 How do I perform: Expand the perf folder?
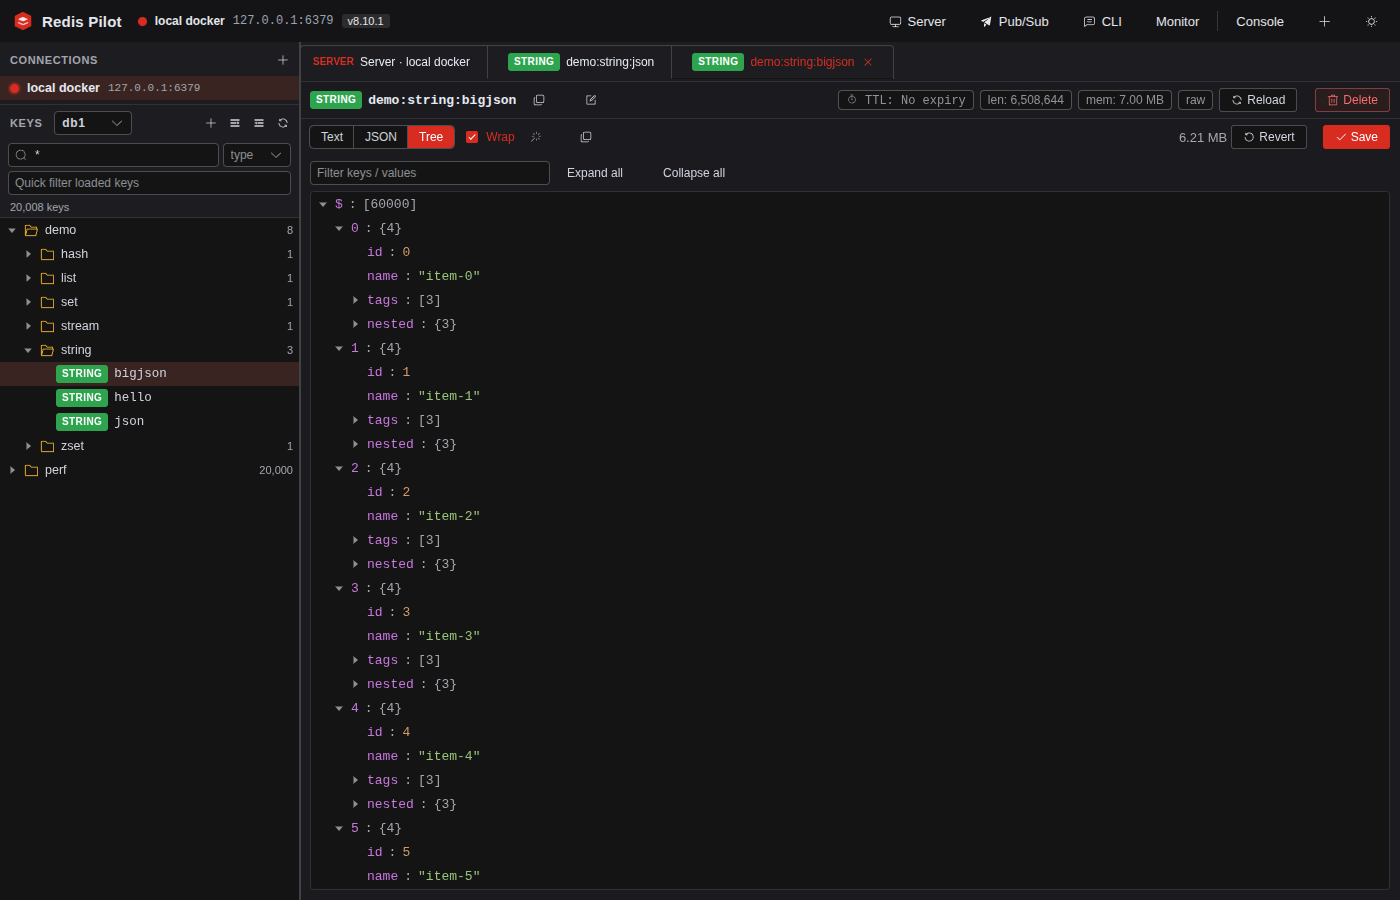[x=12, y=470]
